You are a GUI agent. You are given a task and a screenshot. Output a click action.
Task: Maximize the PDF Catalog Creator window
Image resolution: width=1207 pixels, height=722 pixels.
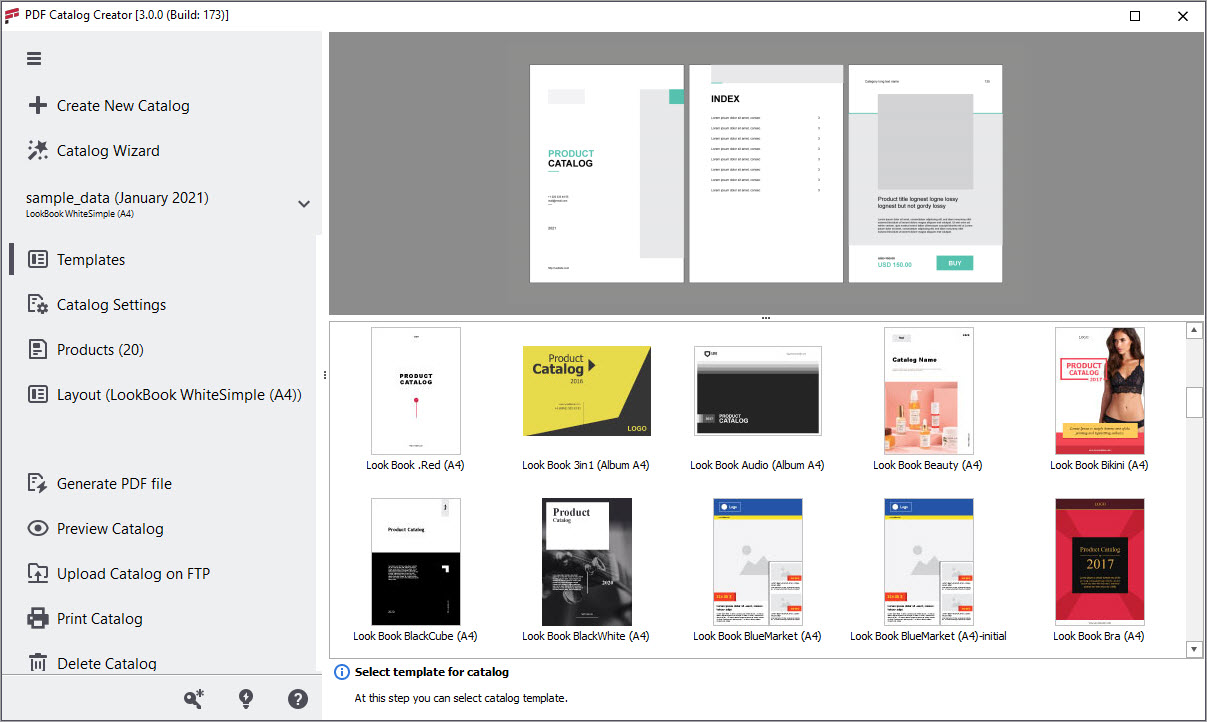pos(1135,15)
